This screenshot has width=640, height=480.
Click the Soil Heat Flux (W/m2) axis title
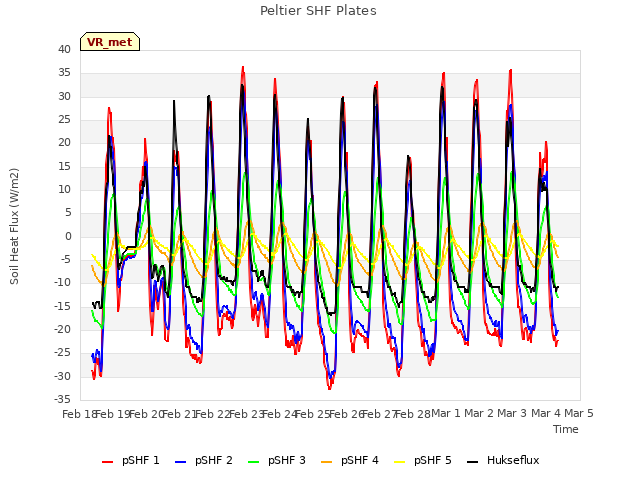point(14,226)
